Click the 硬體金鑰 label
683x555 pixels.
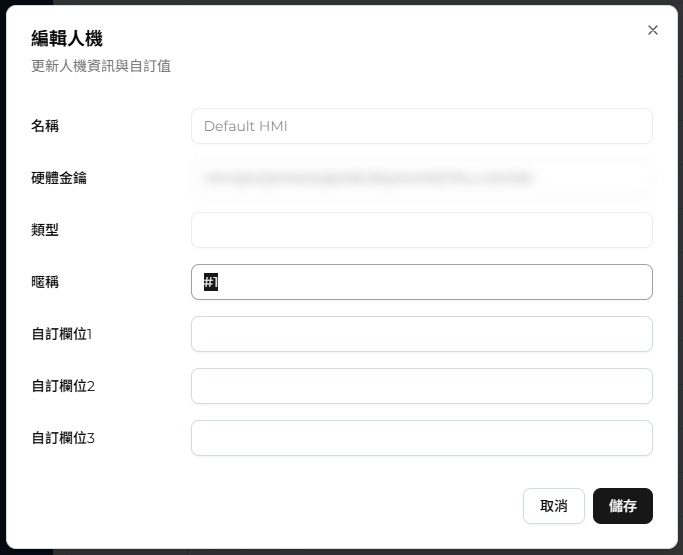pos(58,178)
